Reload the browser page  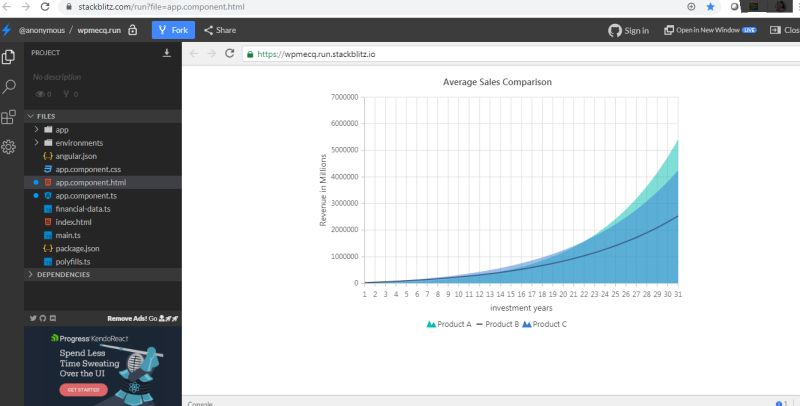point(45,7)
